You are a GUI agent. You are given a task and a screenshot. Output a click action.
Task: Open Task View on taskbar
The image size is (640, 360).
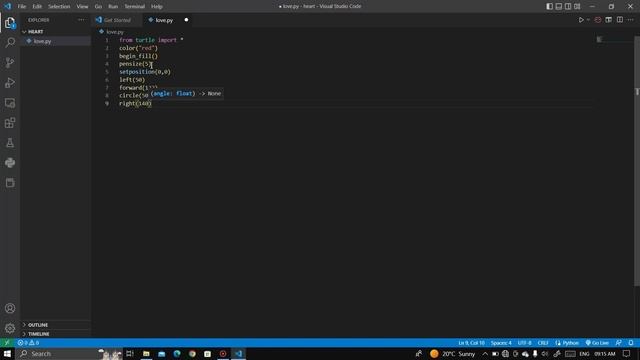coord(130,353)
